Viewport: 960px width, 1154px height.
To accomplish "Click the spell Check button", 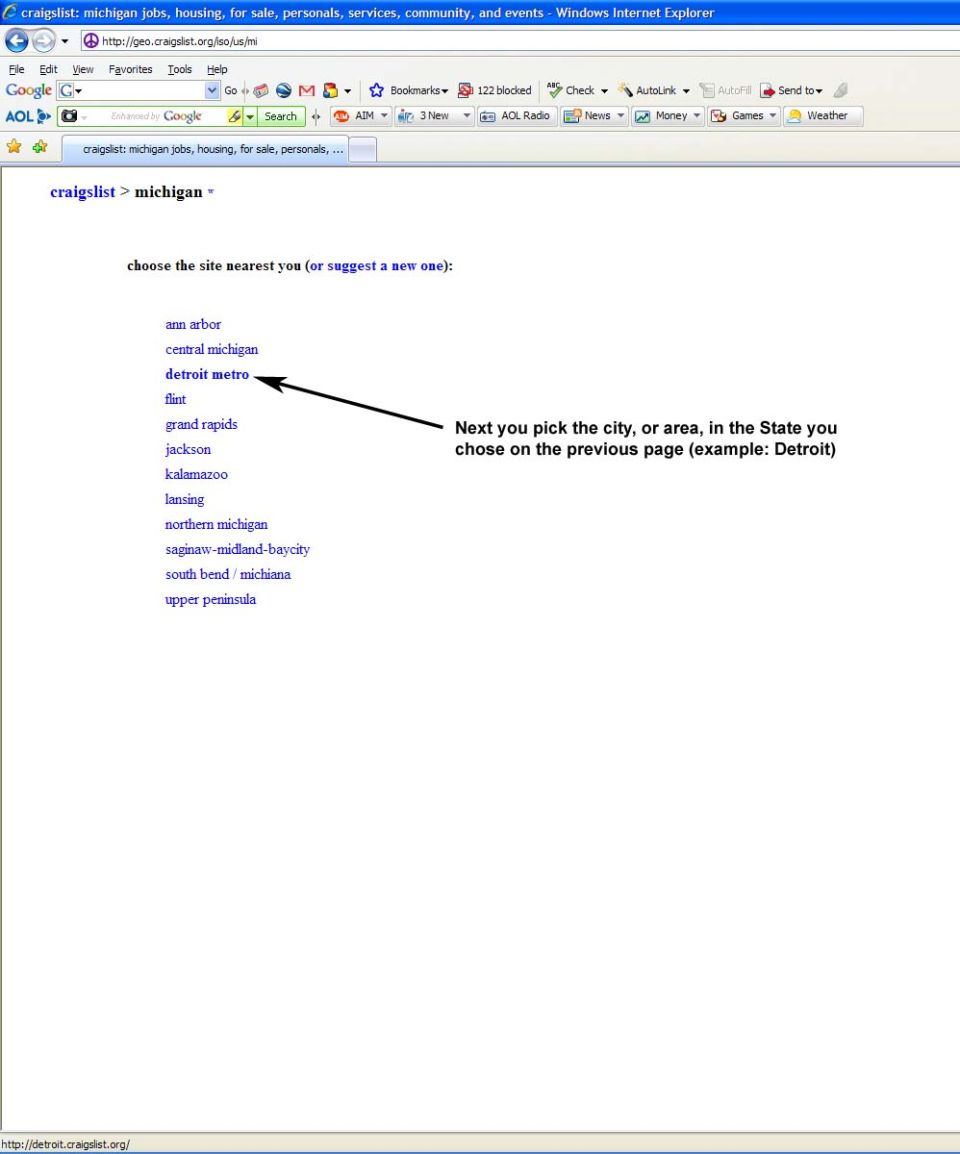I will point(571,91).
